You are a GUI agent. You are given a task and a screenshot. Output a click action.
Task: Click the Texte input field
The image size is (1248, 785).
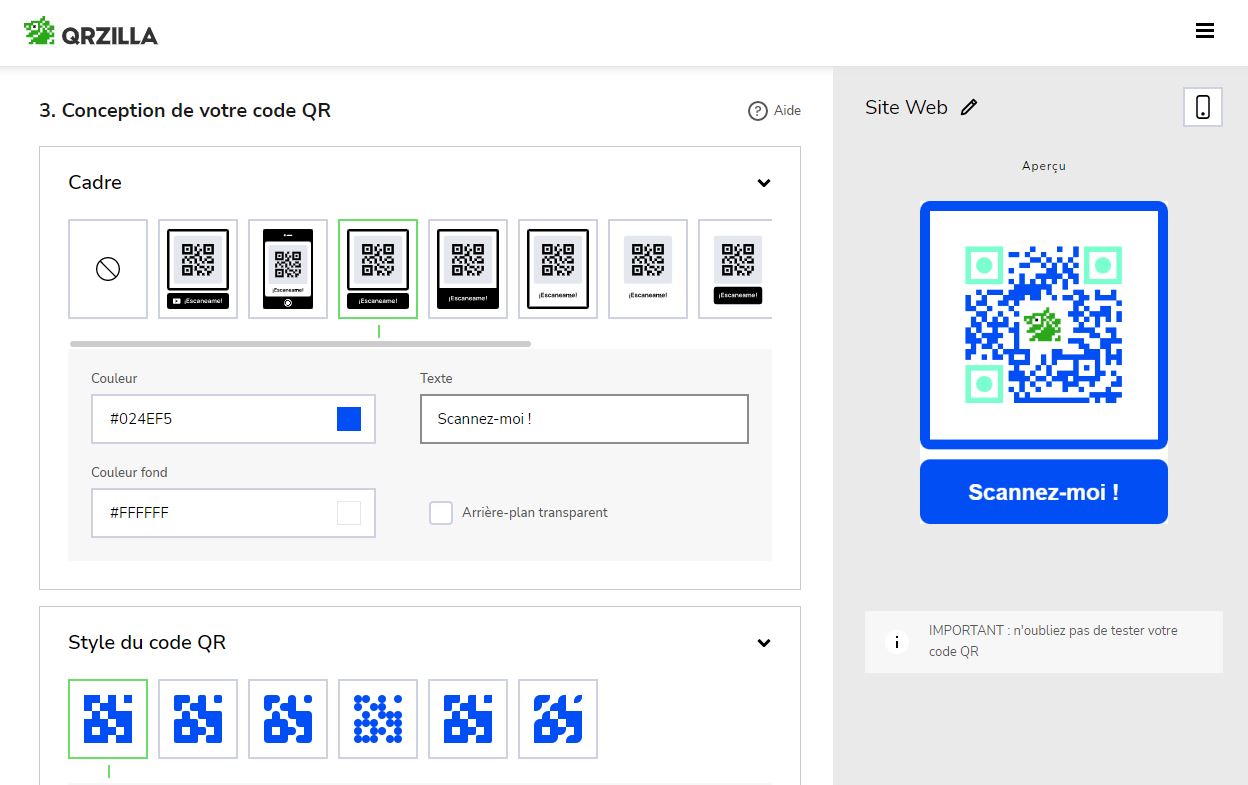coord(584,419)
